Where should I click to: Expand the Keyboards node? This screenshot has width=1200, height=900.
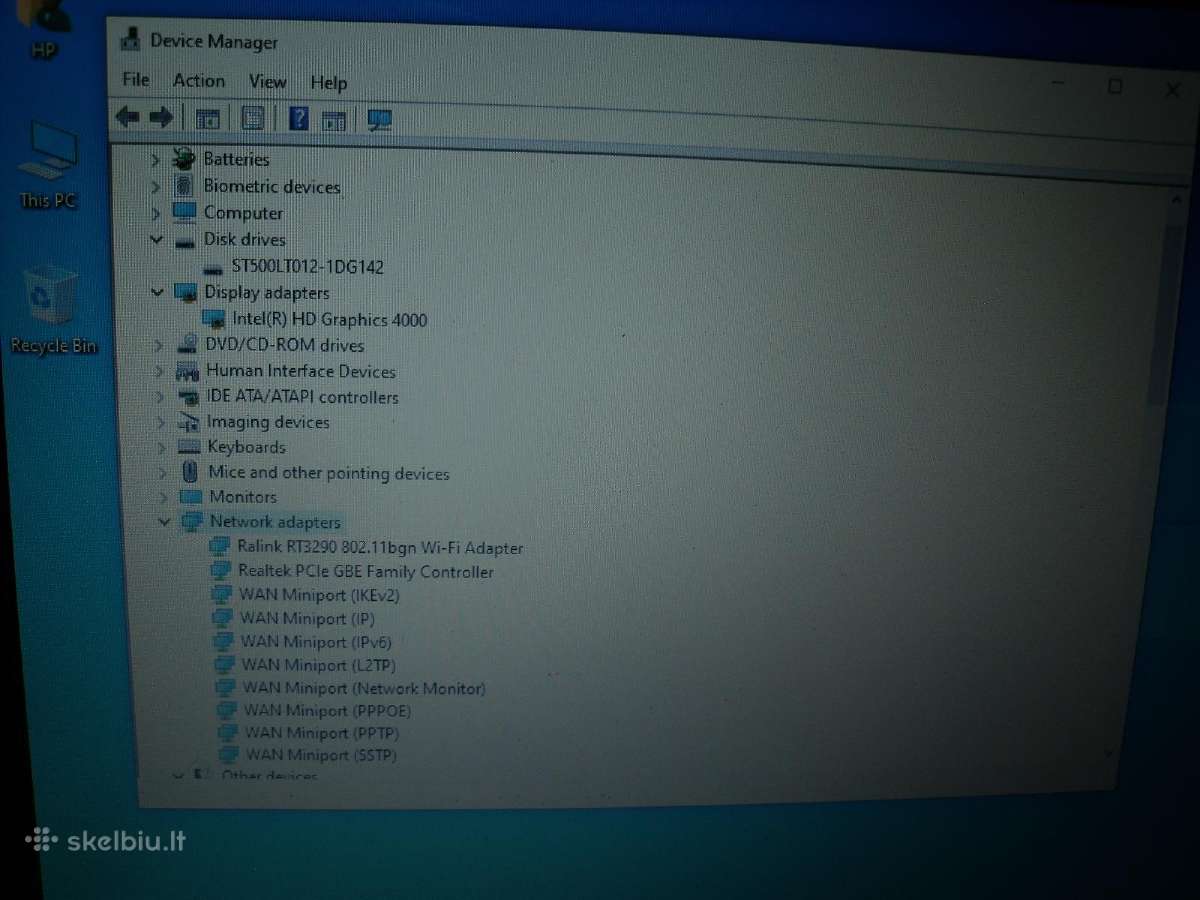pyautogui.click(x=161, y=447)
